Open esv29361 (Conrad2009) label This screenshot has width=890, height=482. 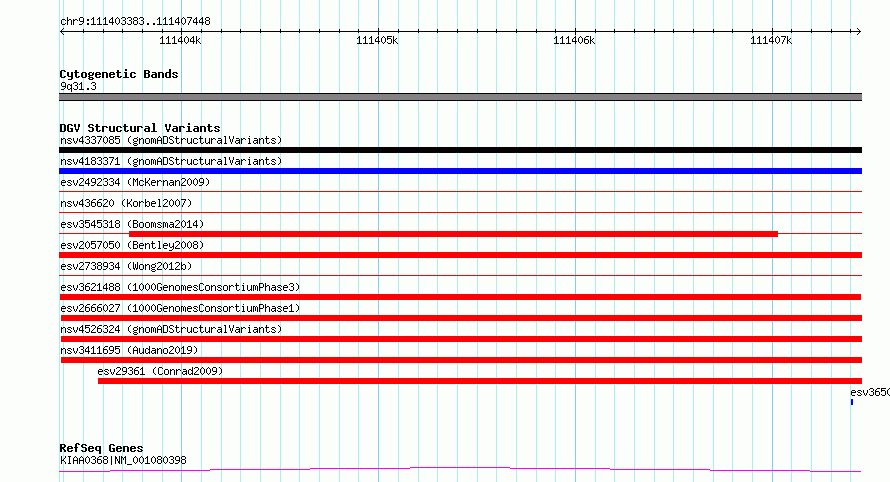click(160, 371)
